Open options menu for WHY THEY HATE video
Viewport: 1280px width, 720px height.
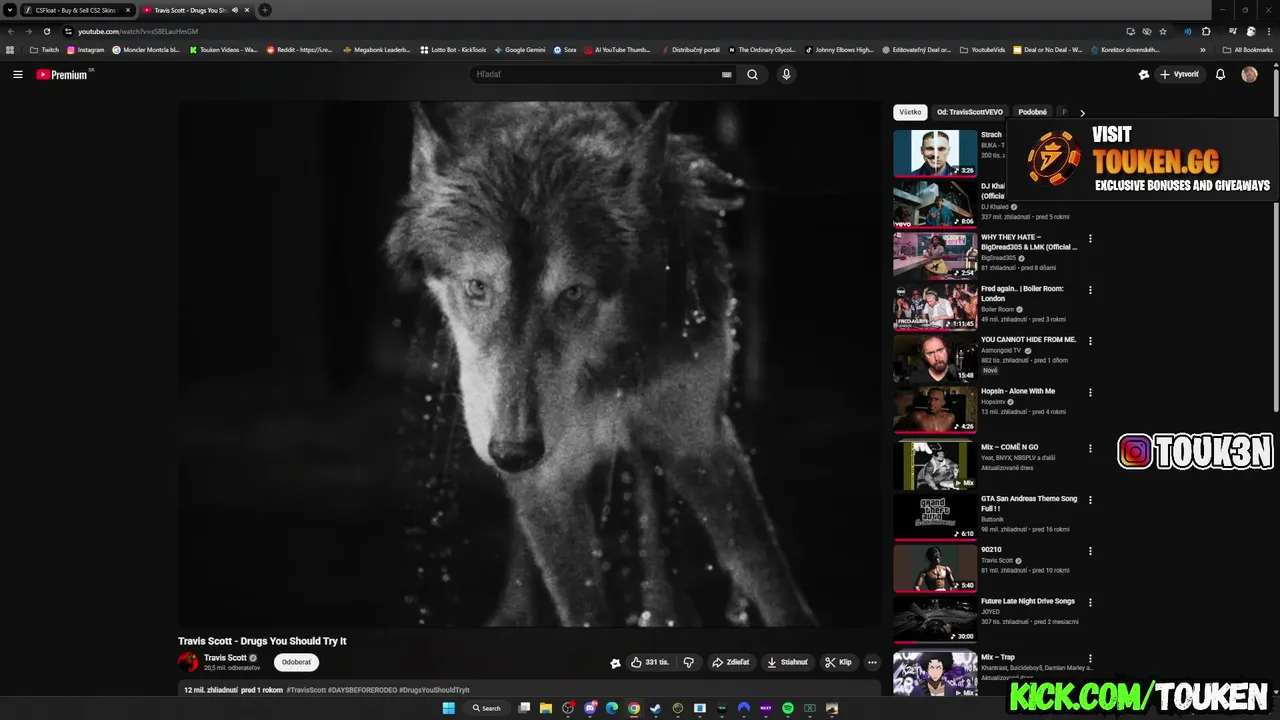(x=1090, y=239)
